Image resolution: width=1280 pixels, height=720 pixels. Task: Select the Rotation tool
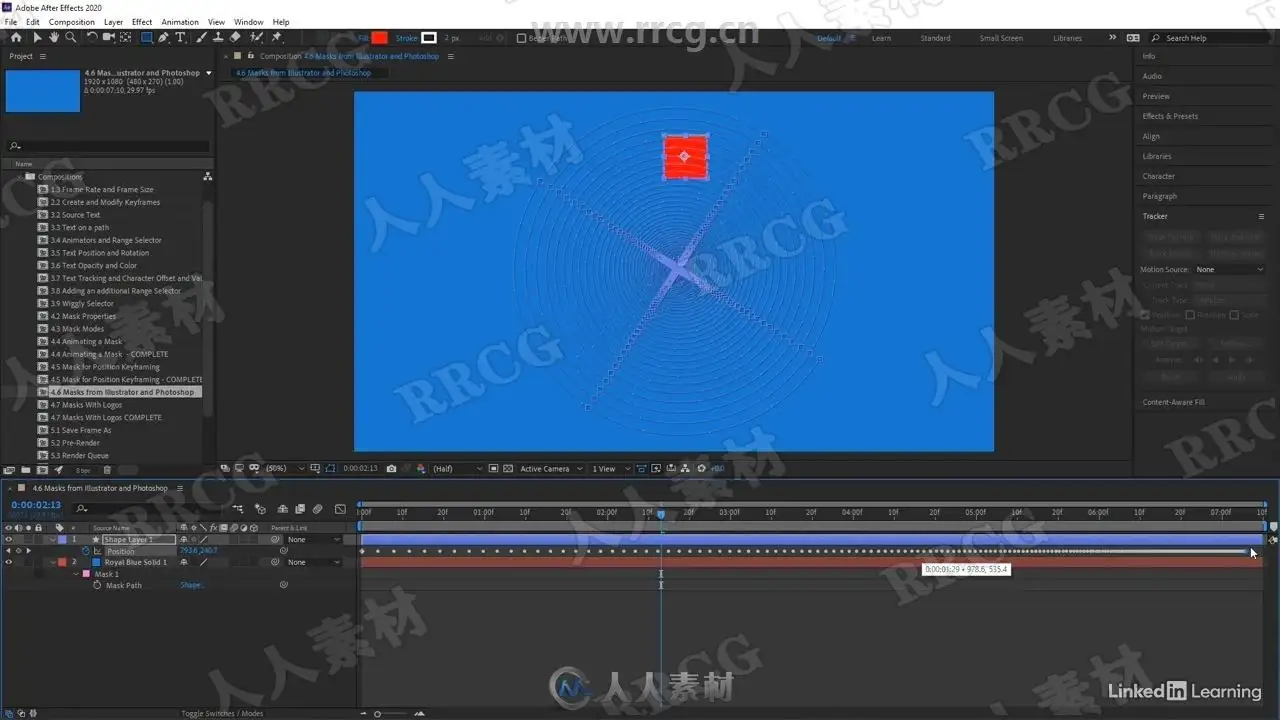(92, 38)
